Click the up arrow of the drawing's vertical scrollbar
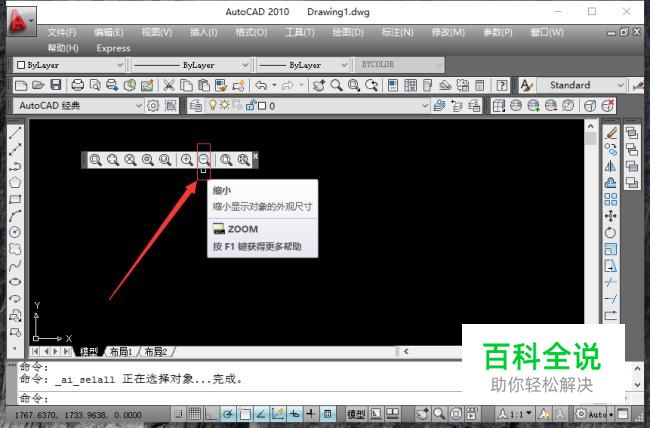 591,126
